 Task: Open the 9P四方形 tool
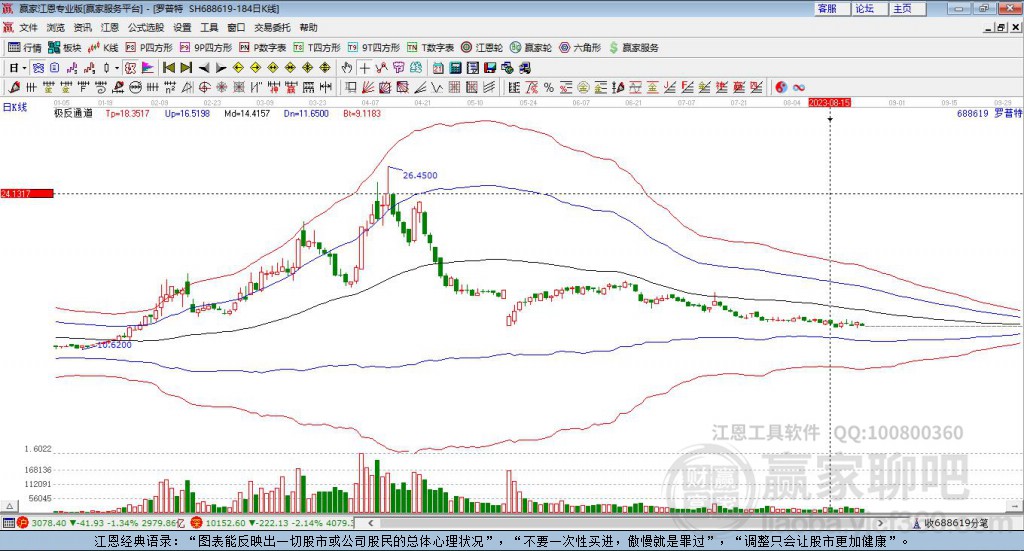point(206,48)
